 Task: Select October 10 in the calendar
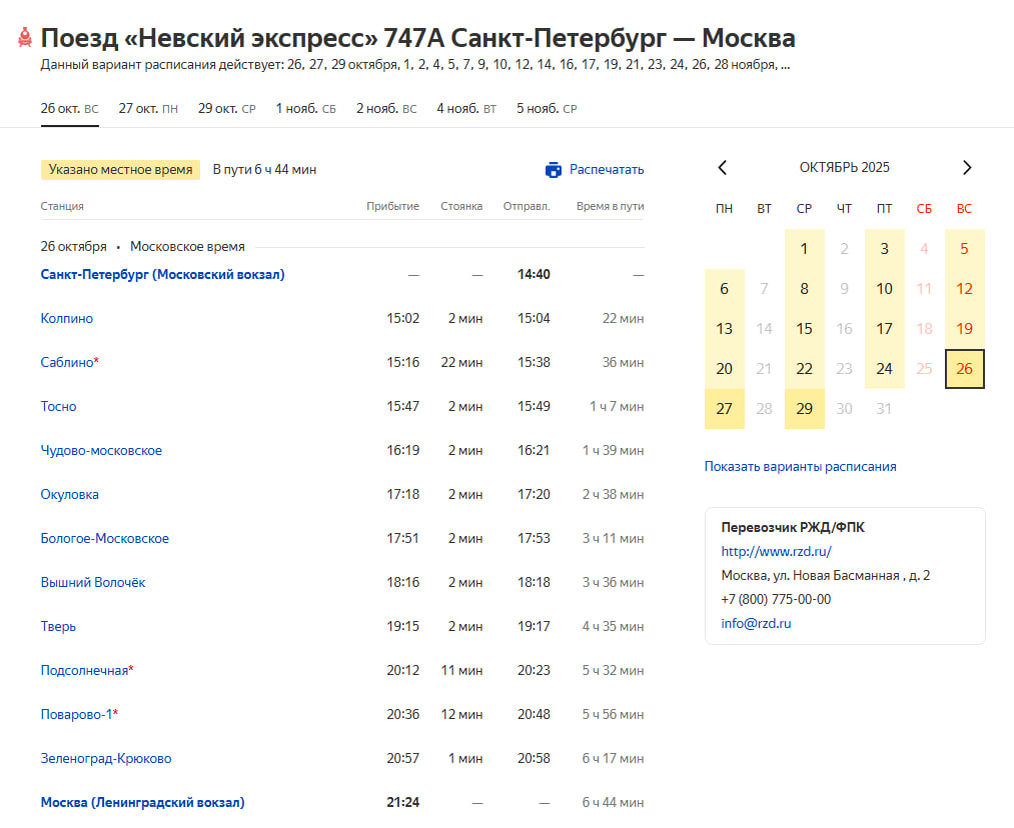[885, 289]
